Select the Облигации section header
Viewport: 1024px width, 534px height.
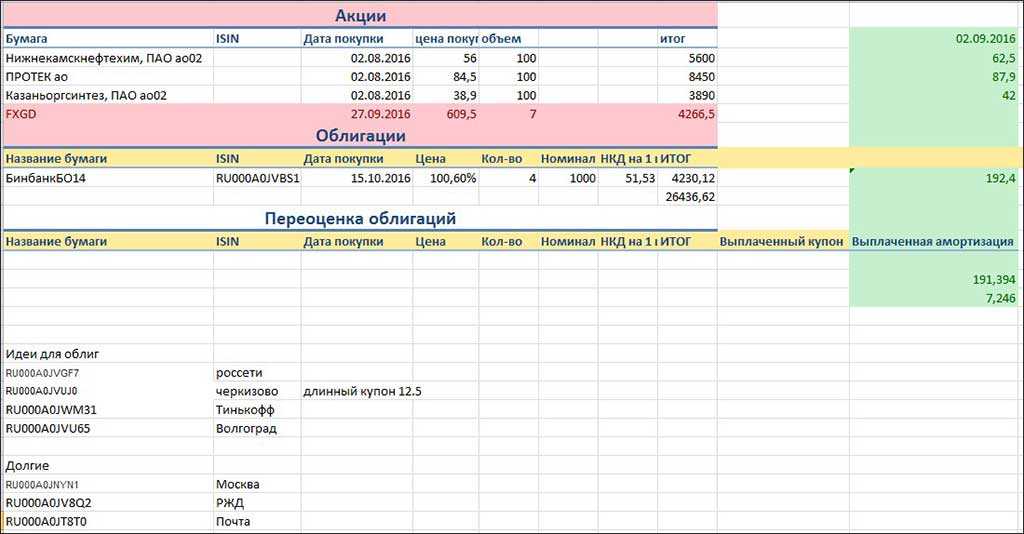tap(359, 136)
